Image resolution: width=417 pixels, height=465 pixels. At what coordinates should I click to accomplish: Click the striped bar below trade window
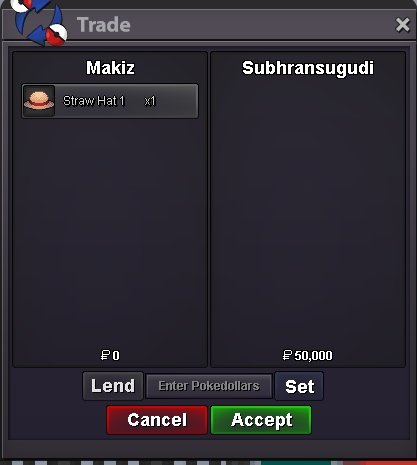point(208,463)
